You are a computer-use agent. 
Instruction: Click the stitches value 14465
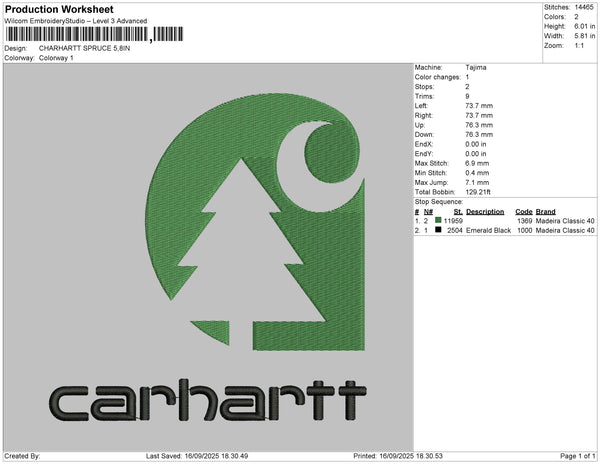coord(584,7)
